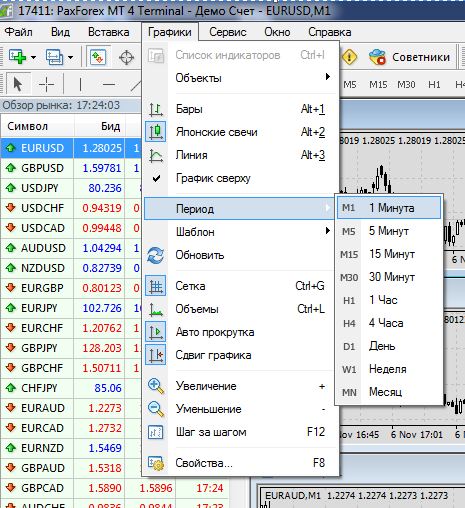Click Шаг за шагом item
The height and width of the screenshot is (508, 465).
tap(240, 432)
